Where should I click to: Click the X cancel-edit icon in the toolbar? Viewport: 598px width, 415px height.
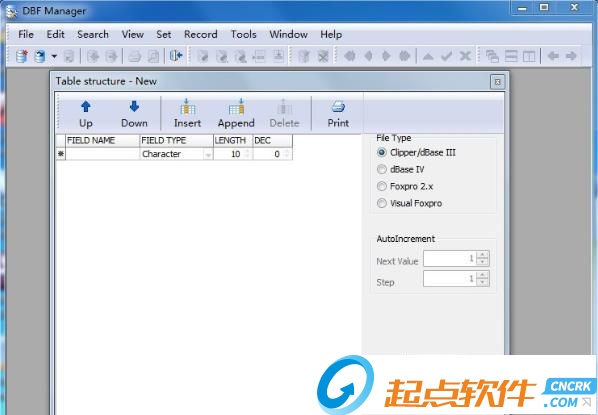(x=465, y=56)
